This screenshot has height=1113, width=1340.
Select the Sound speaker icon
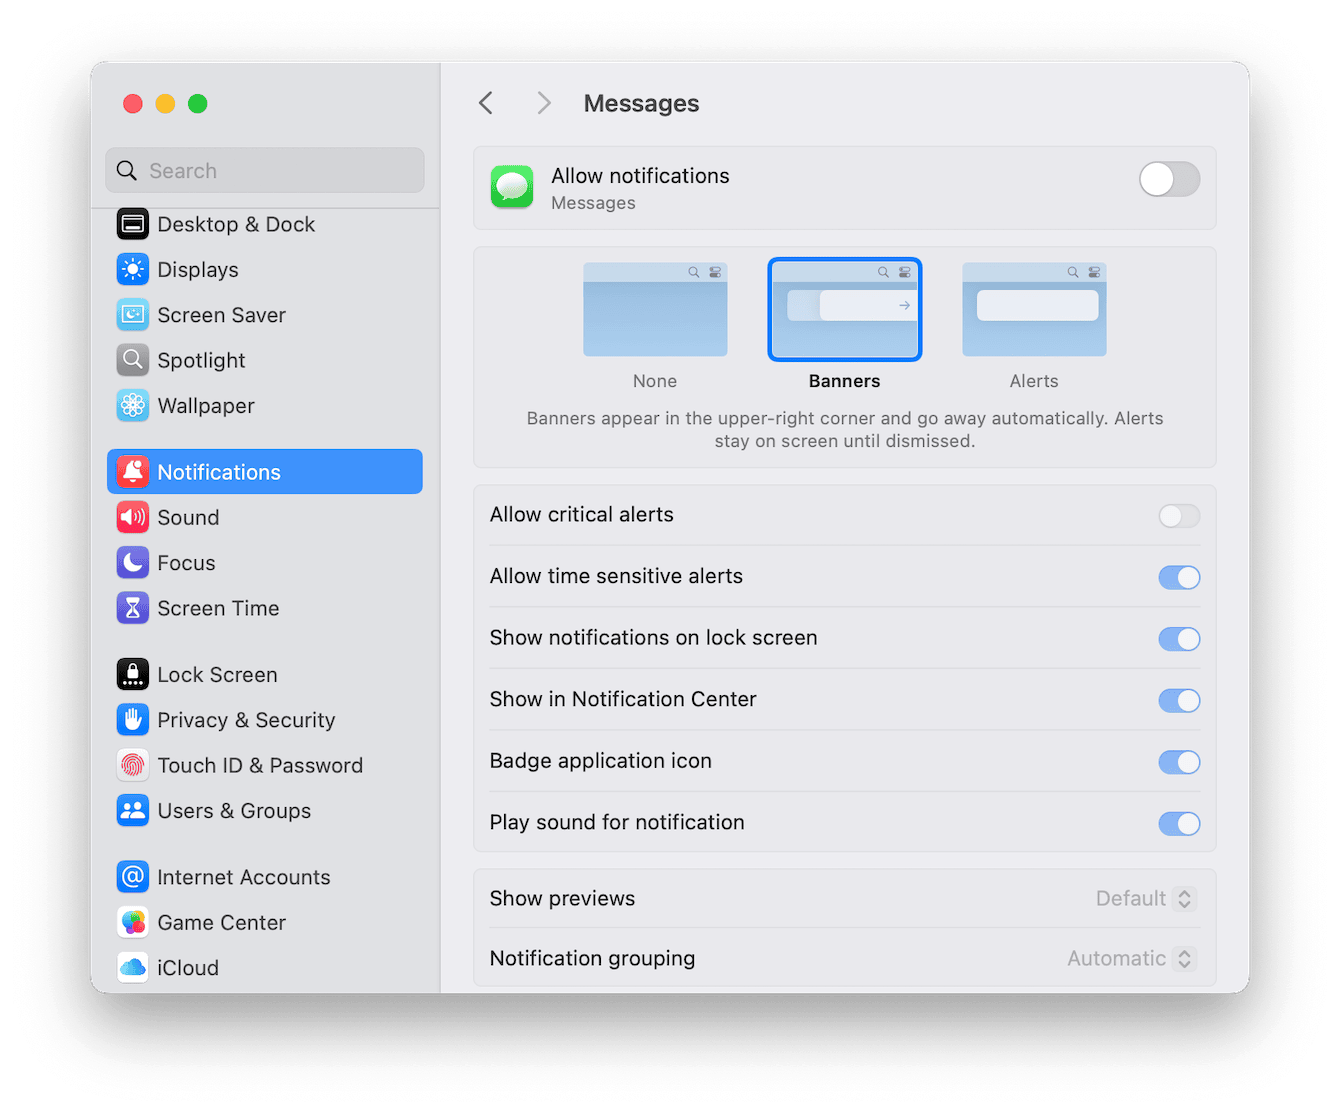133,517
